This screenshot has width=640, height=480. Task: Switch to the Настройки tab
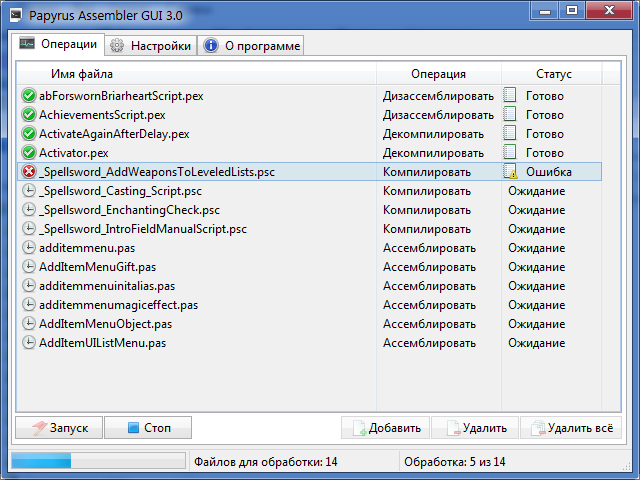151,45
